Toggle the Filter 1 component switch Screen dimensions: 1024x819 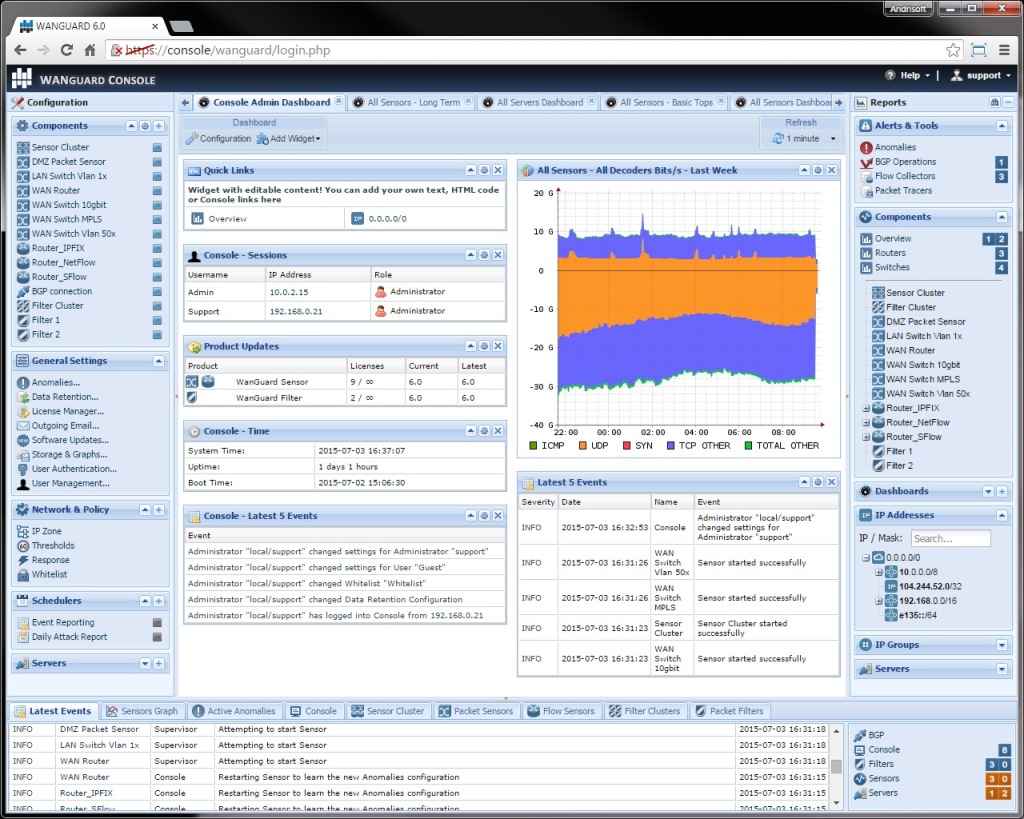[155, 320]
